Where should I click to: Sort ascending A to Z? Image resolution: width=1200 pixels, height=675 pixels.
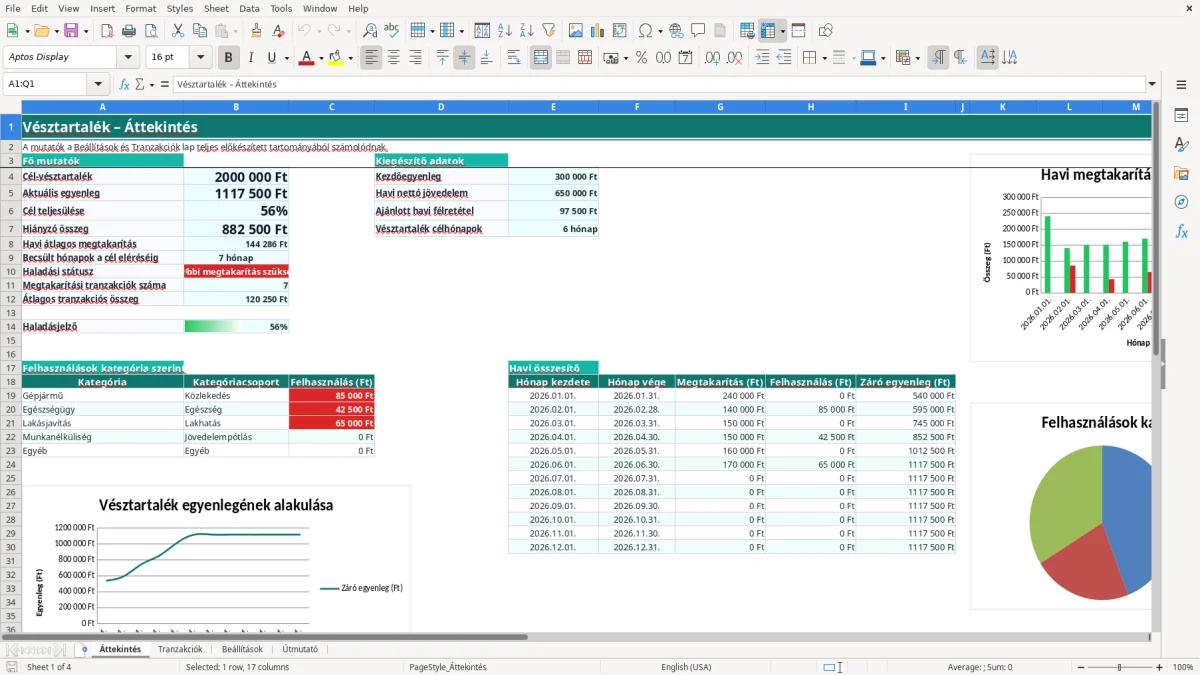pyautogui.click(x=504, y=31)
